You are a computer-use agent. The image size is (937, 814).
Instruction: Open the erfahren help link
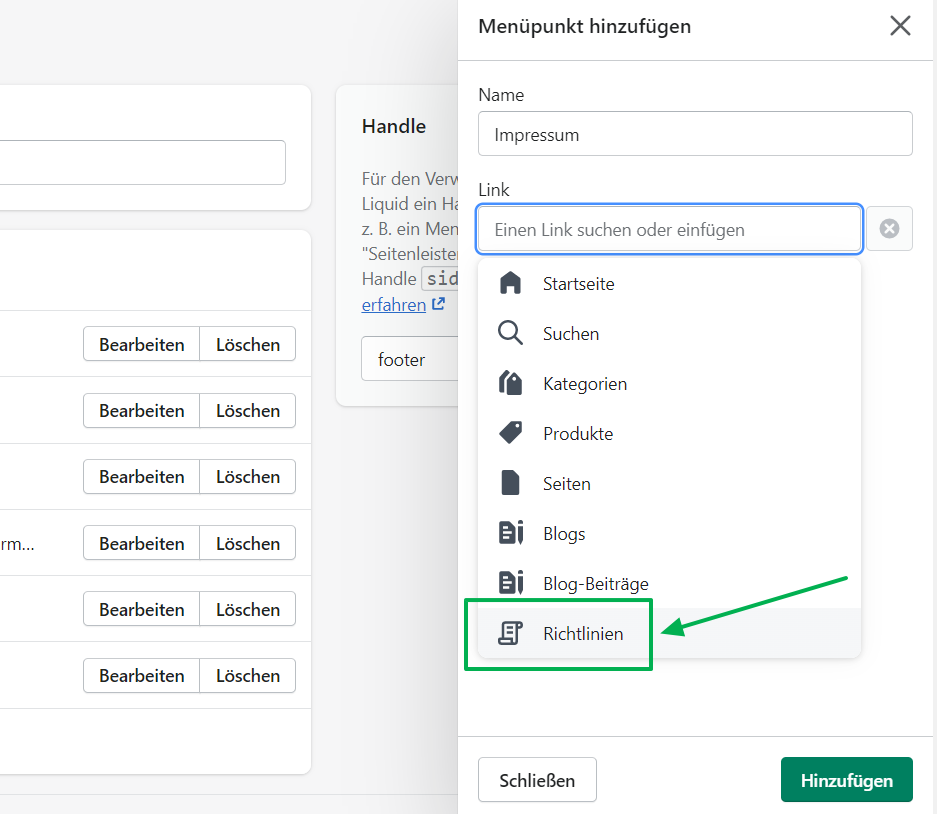[x=394, y=305]
